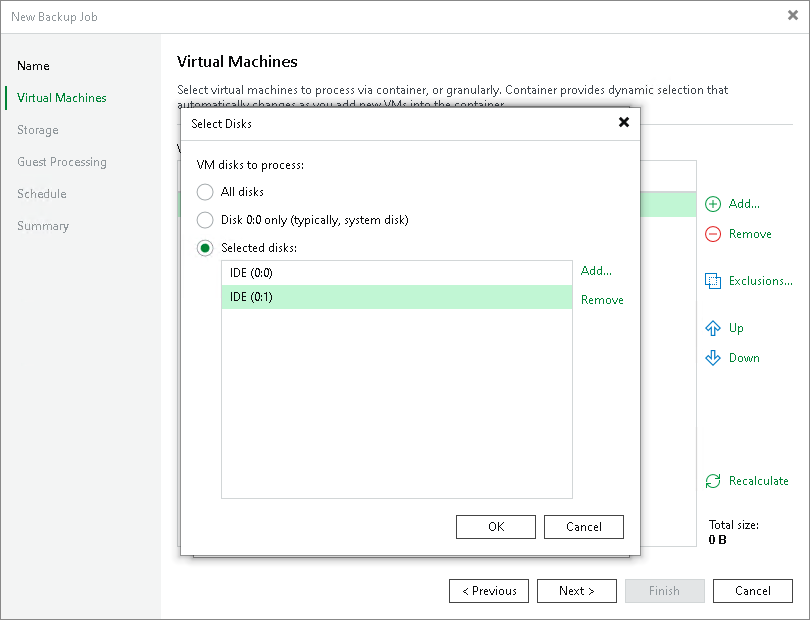Open the Summary wizard step
This screenshot has width=810, height=620.
pyautogui.click(x=43, y=226)
